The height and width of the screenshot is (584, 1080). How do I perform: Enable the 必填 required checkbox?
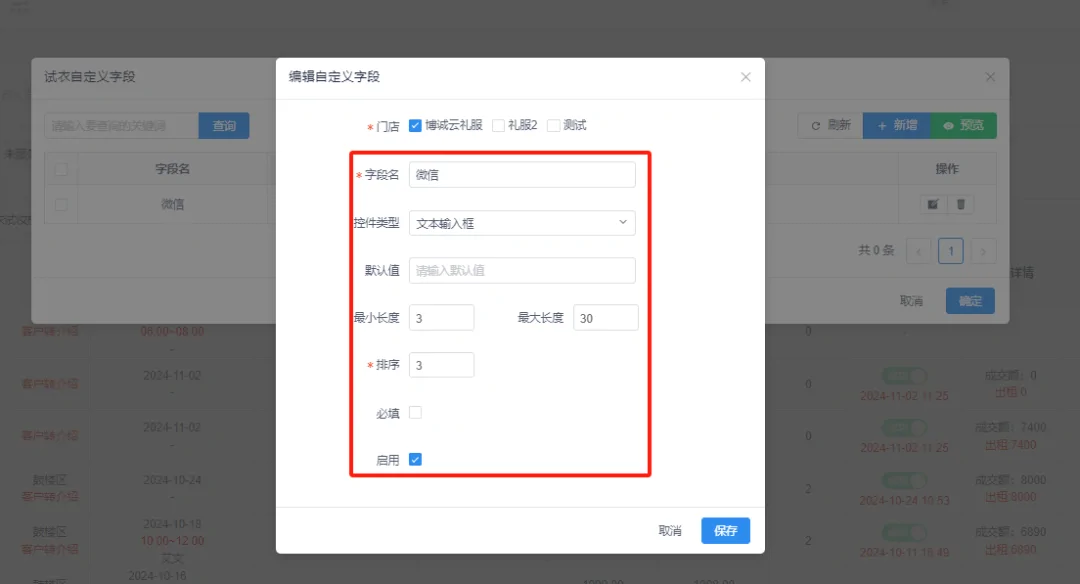tap(416, 412)
